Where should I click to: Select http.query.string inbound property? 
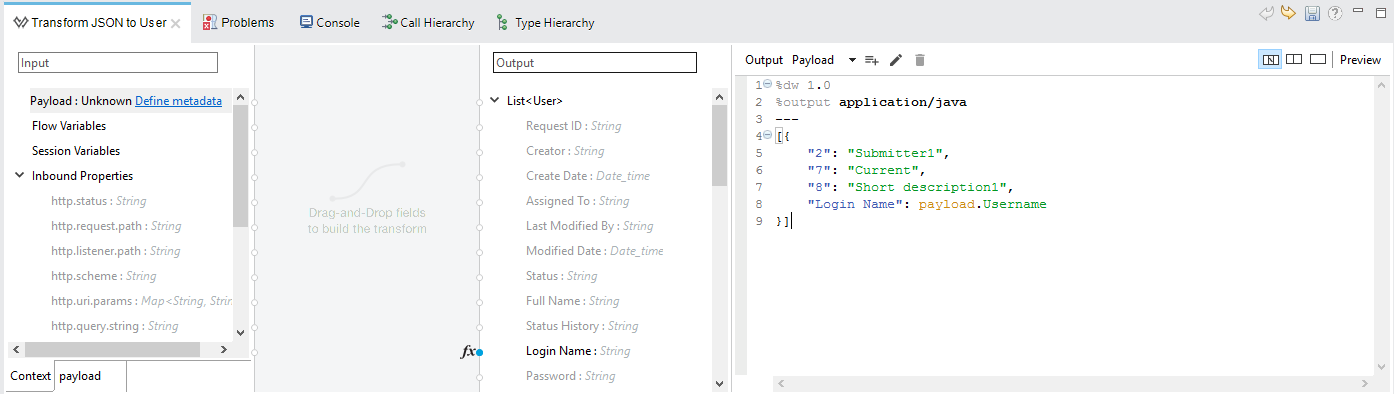[x=115, y=326]
